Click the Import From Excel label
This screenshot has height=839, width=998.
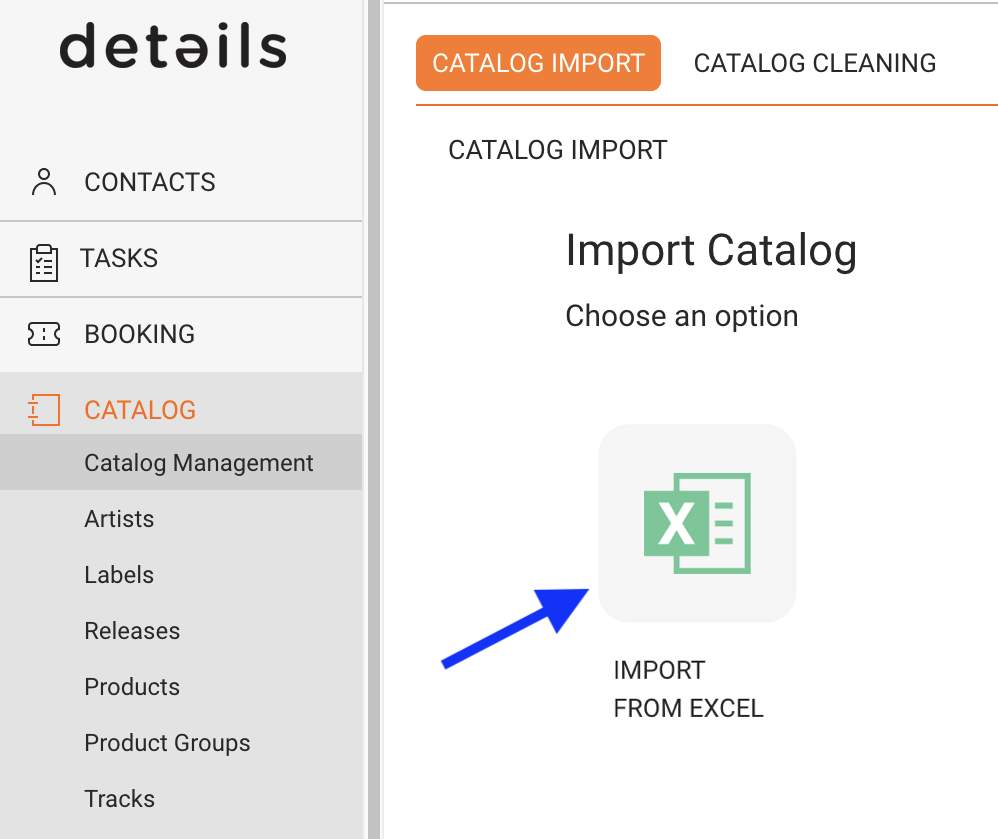coord(688,689)
